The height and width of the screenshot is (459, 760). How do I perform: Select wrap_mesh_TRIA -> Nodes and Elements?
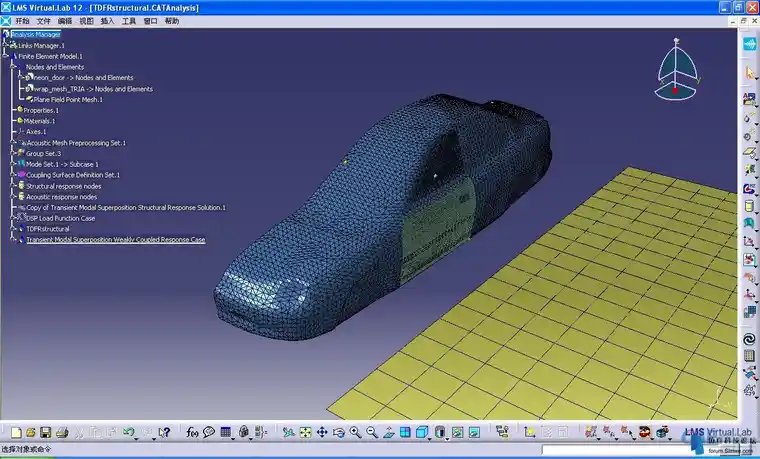click(x=93, y=89)
